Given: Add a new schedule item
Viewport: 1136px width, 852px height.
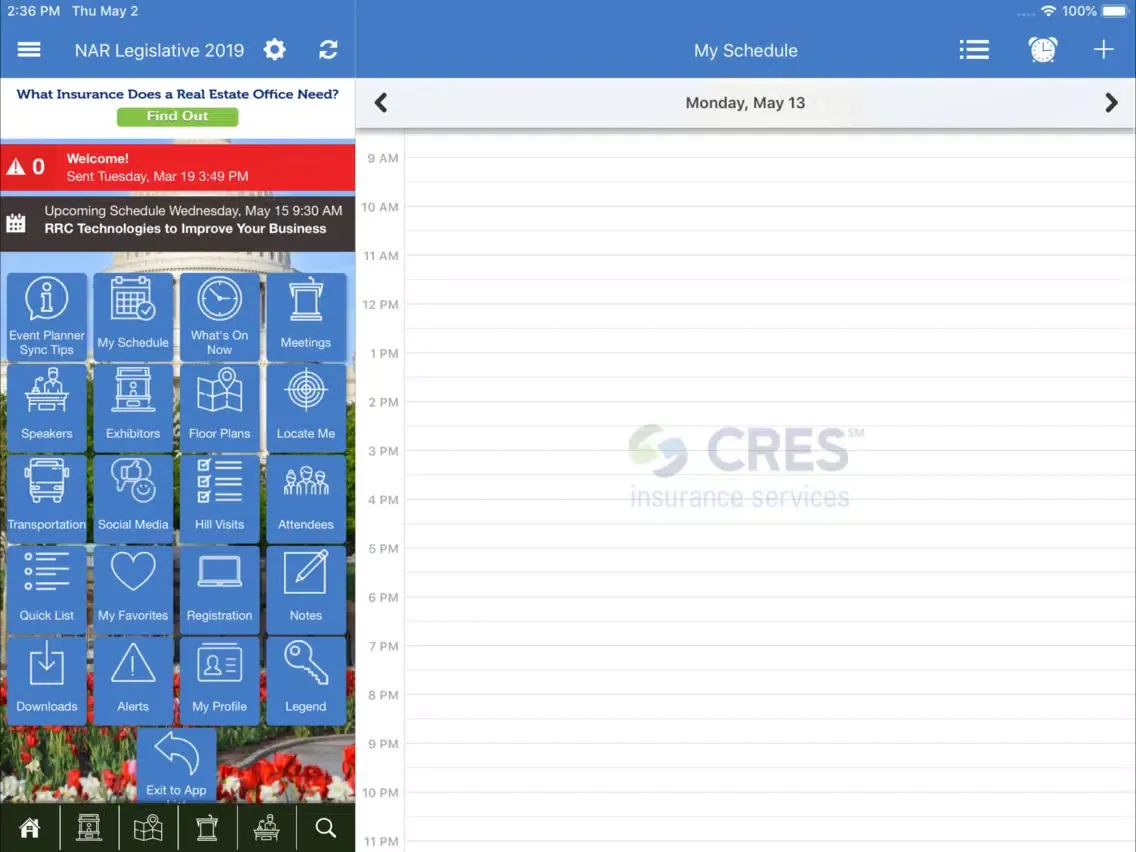Looking at the screenshot, I should tap(1103, 49).
